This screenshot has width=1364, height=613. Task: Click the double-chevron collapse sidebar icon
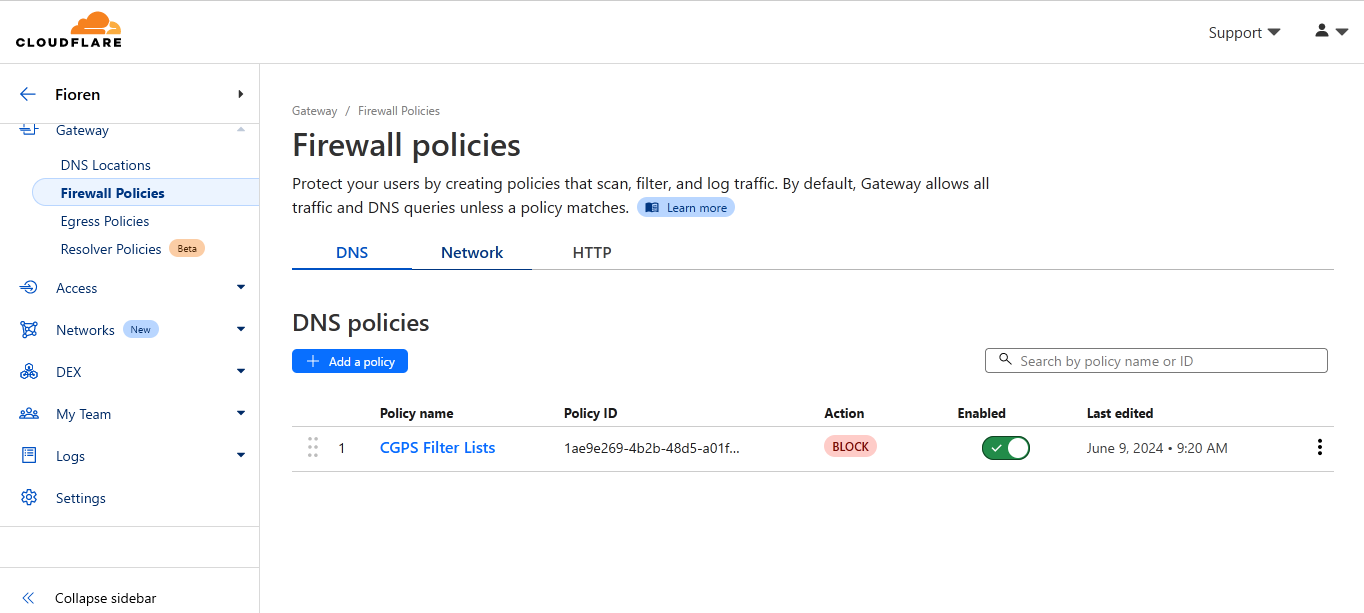pos(29,598)
